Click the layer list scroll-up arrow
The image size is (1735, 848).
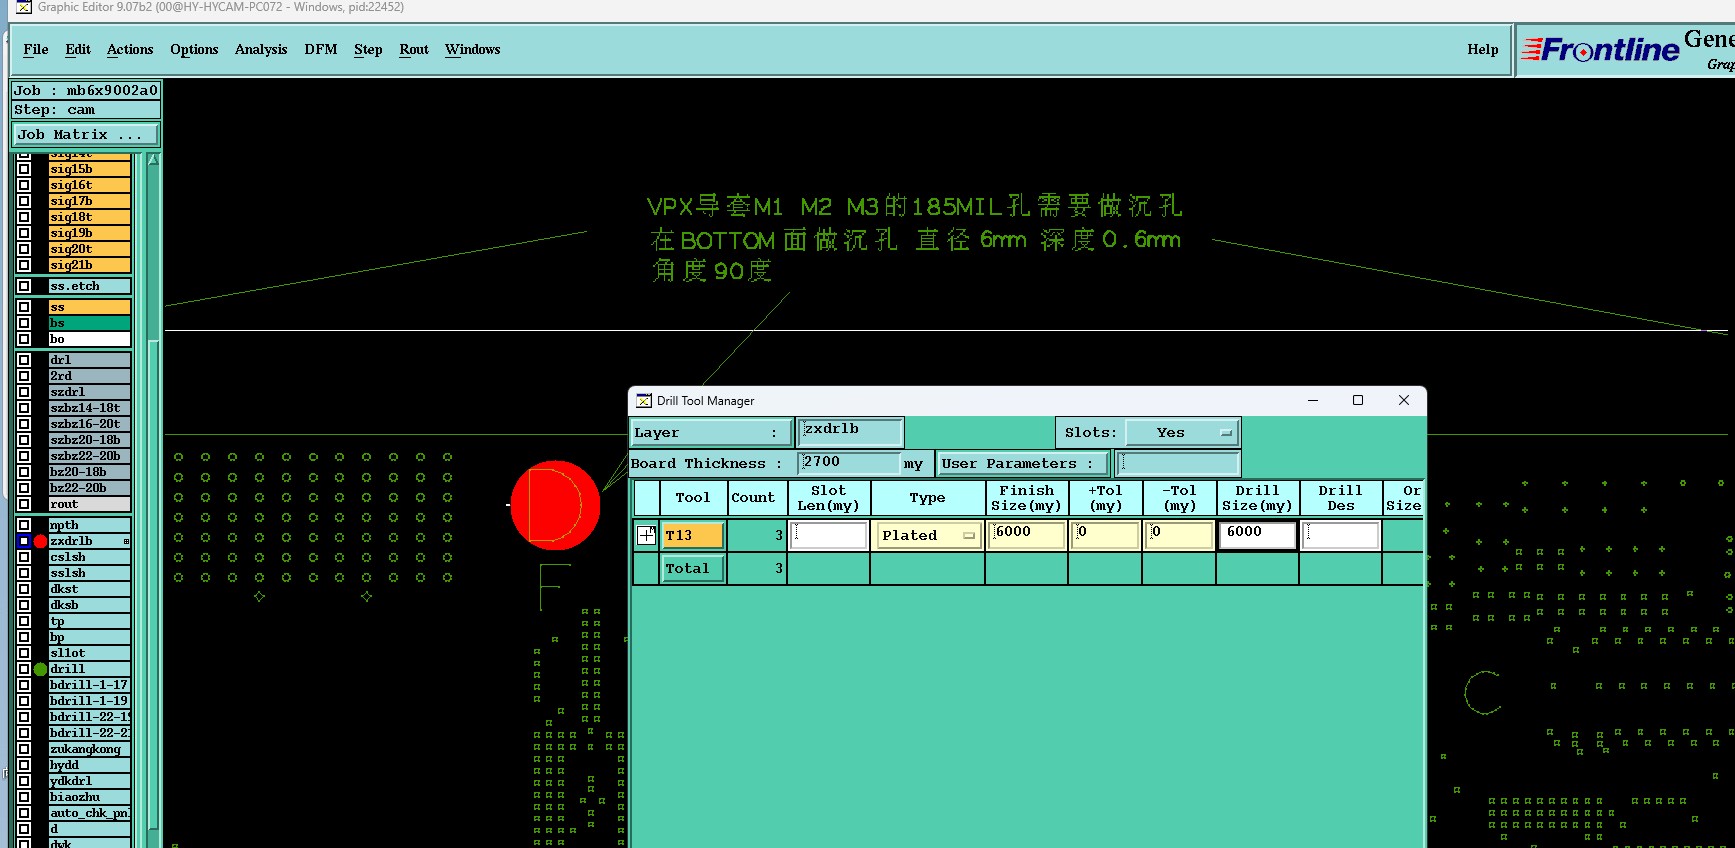153,160
